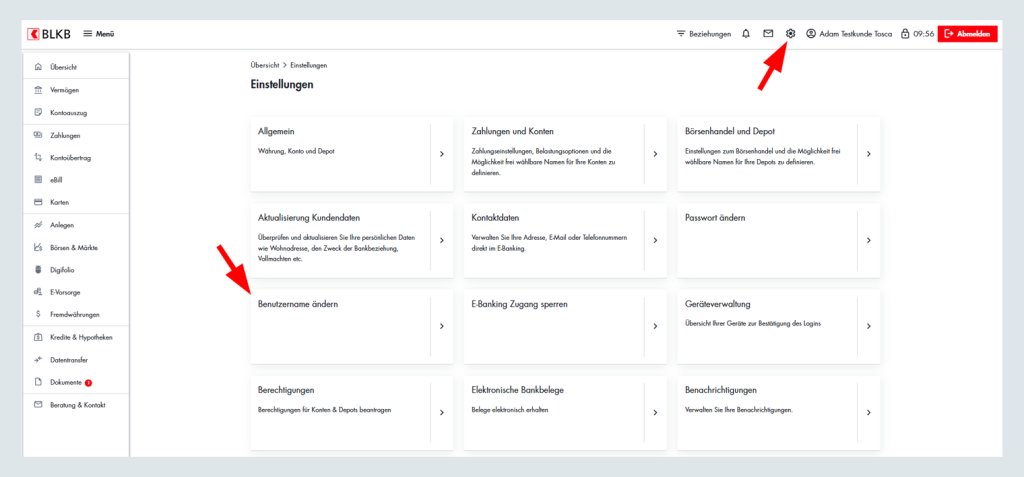Expand the Börsenhandel und Depot chevron
This screenshot has width=1024, height=477.
[x=869, y=154]
